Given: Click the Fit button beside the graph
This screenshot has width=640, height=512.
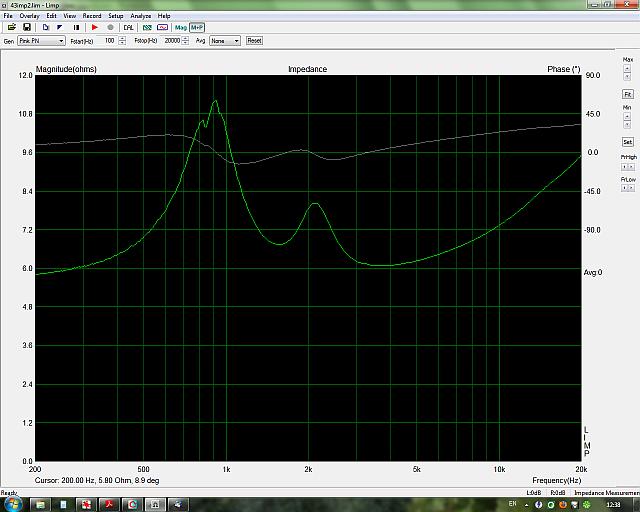Looking at the screenshot, I should [x=627, y=93].
